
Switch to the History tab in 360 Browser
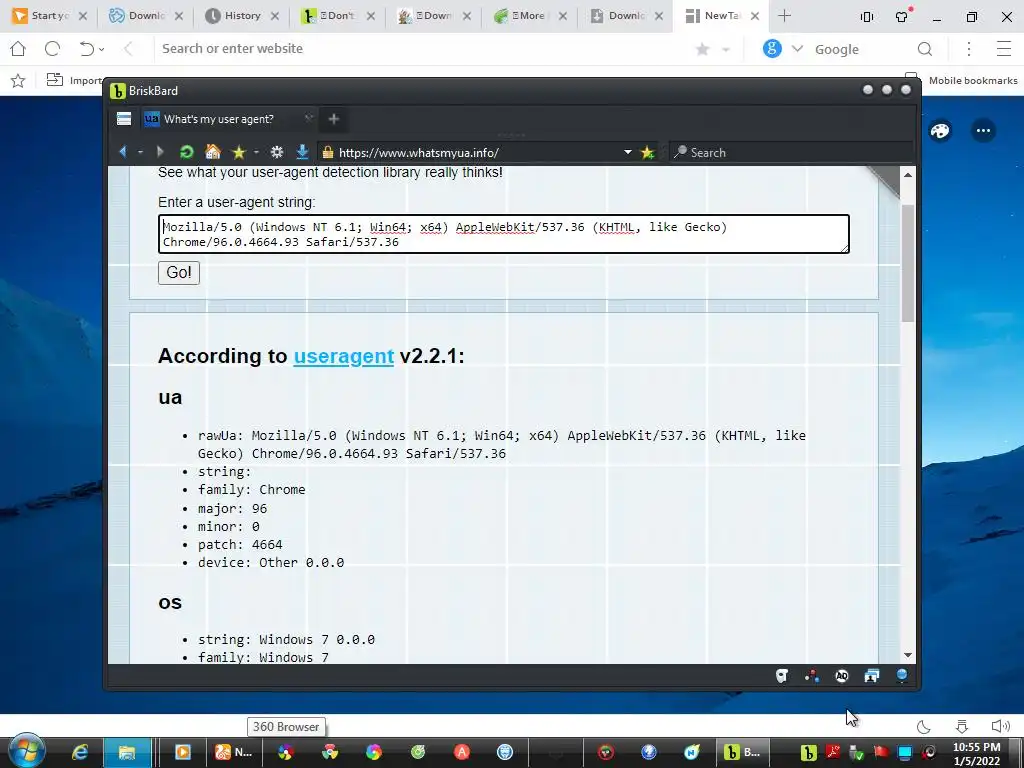click(242, 16)
